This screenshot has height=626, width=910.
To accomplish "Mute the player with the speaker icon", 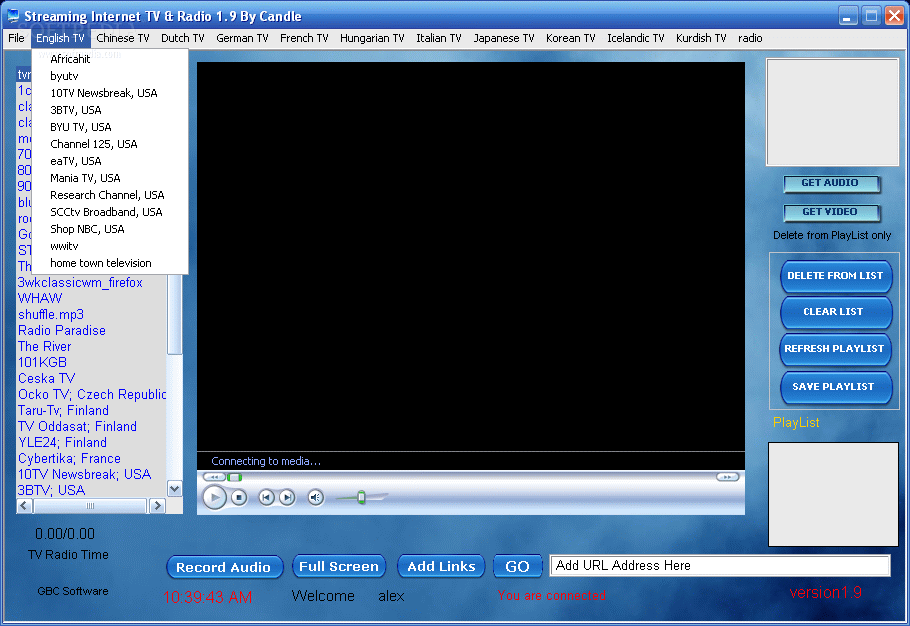I will [x=316, y=497].
